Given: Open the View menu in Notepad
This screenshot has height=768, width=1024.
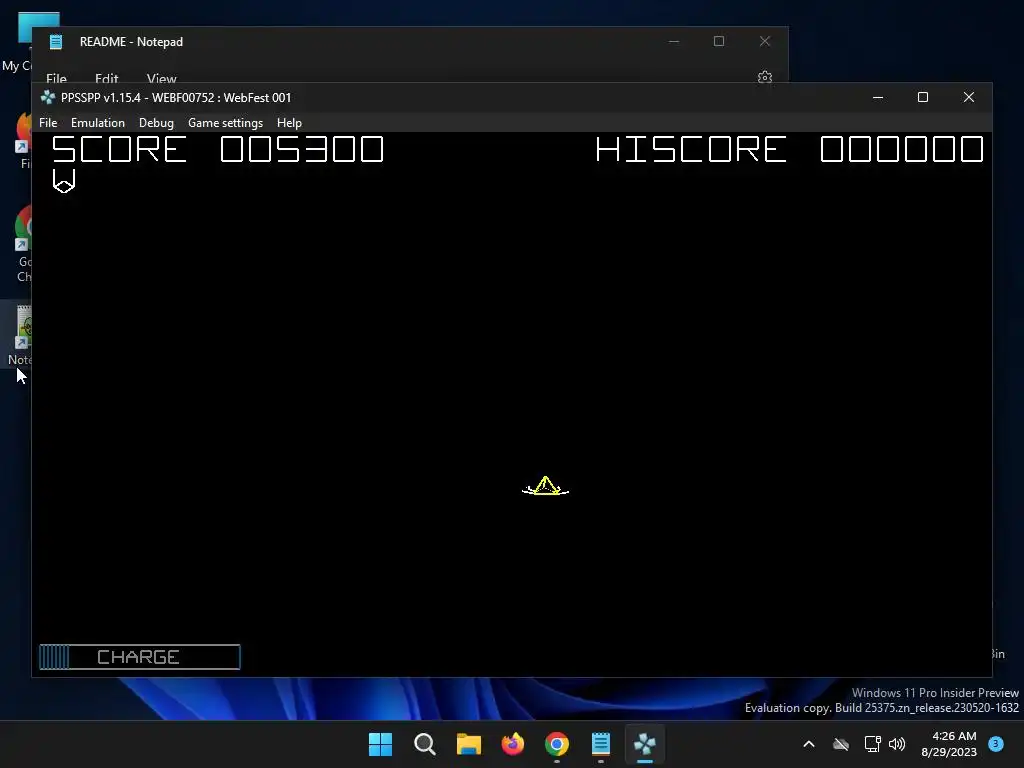Looking at the screenshot, I should pyautogui.click(x=161, y=78).
